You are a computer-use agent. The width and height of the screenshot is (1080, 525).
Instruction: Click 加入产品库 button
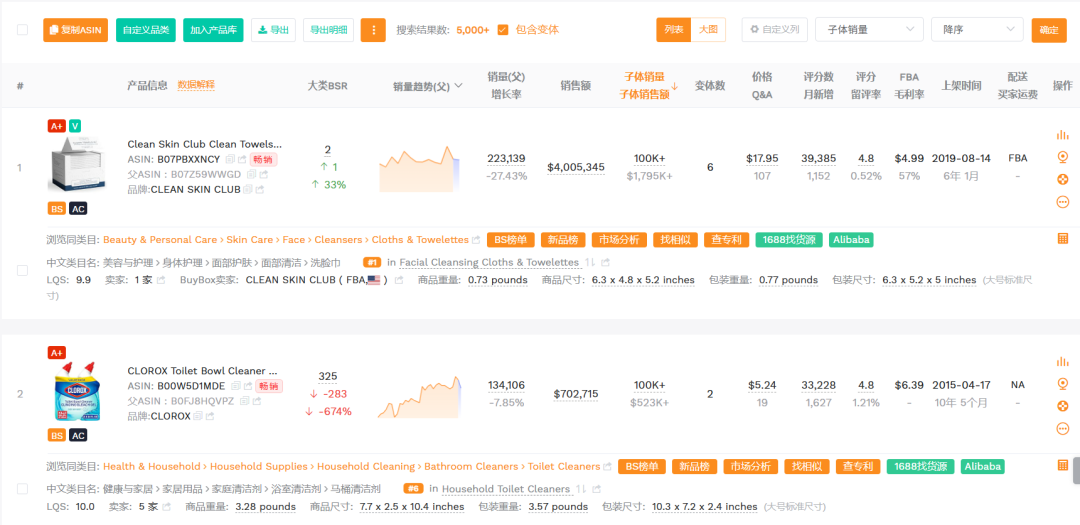point(214,30)
